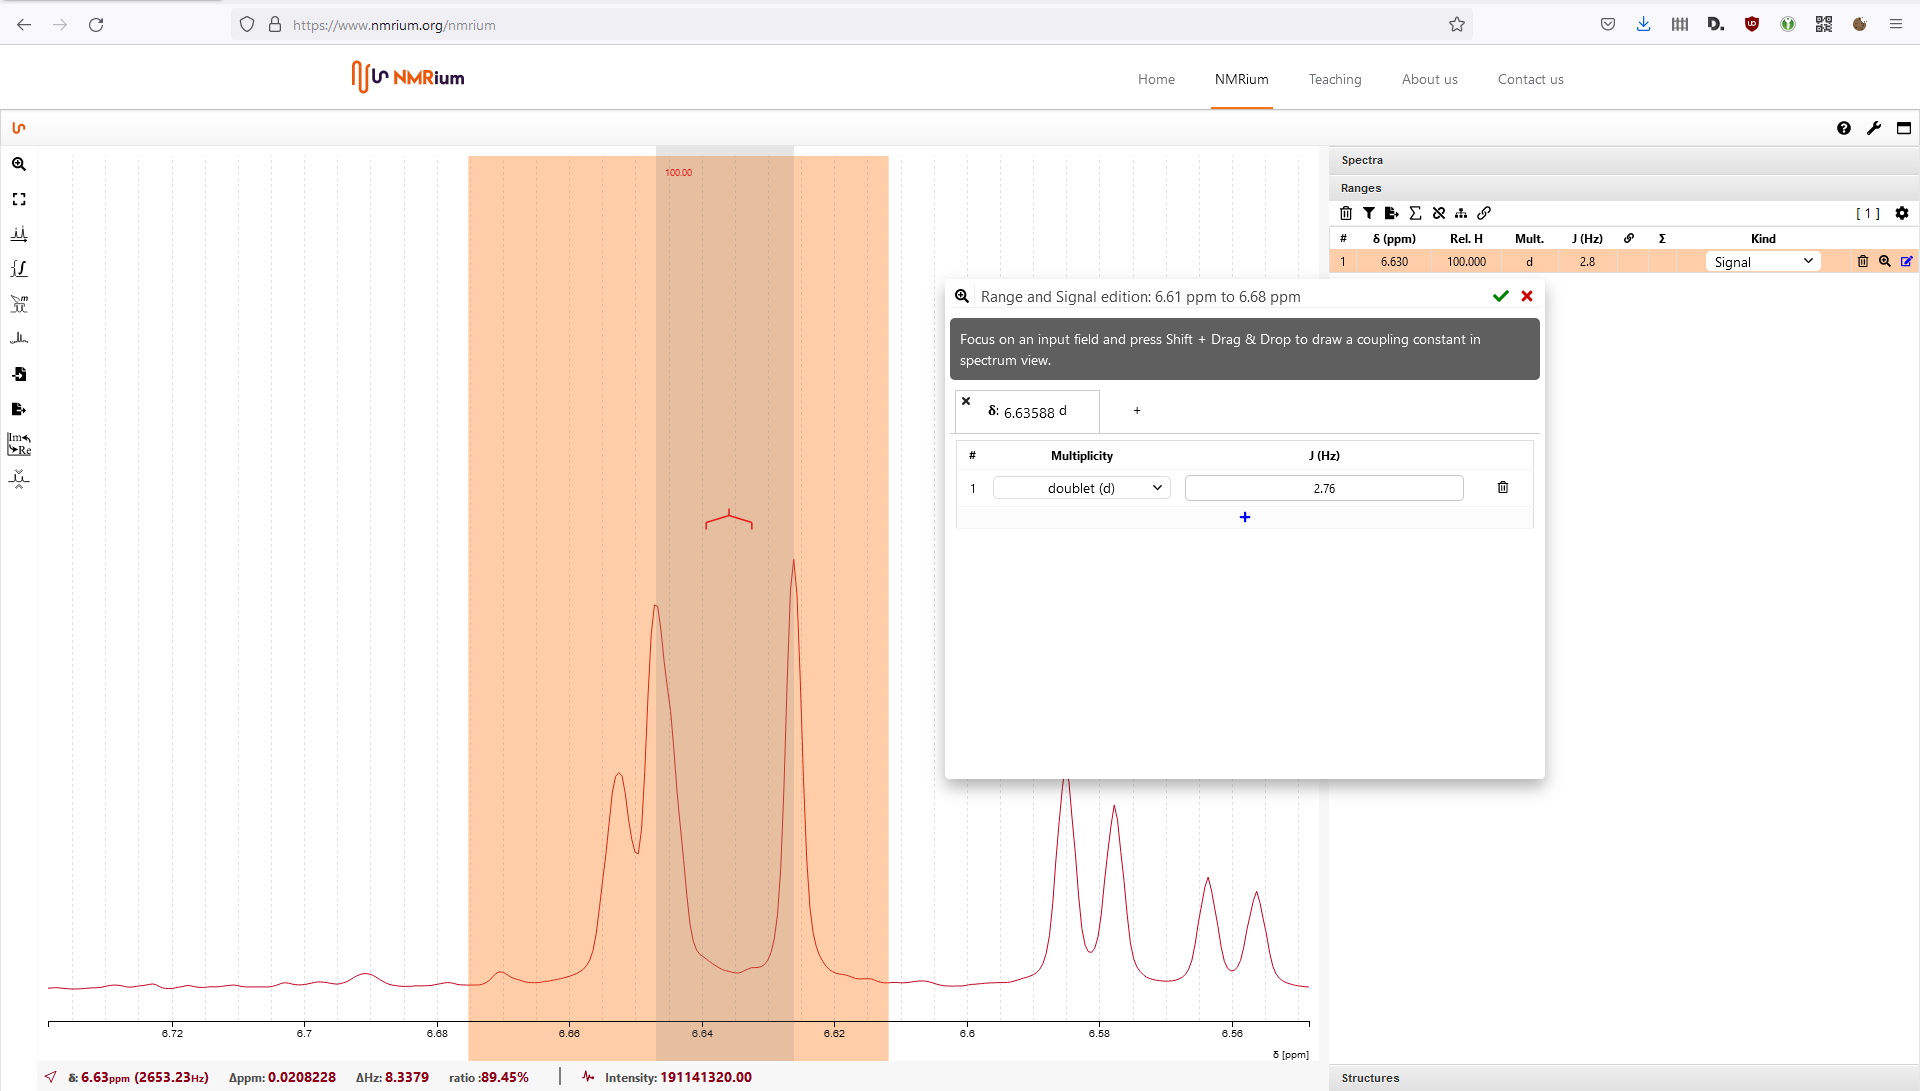Click the J (Hz) input showing 2.76

tap(1324, 488)
